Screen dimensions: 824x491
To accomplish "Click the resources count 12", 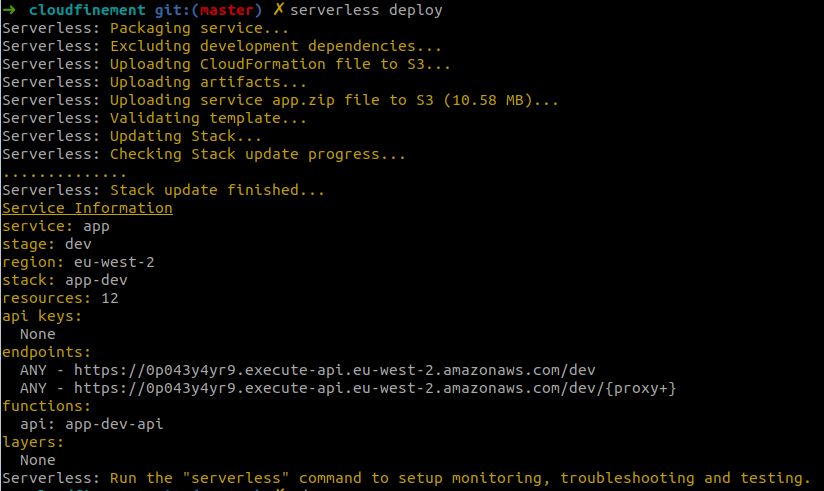I will click(110, 298).
